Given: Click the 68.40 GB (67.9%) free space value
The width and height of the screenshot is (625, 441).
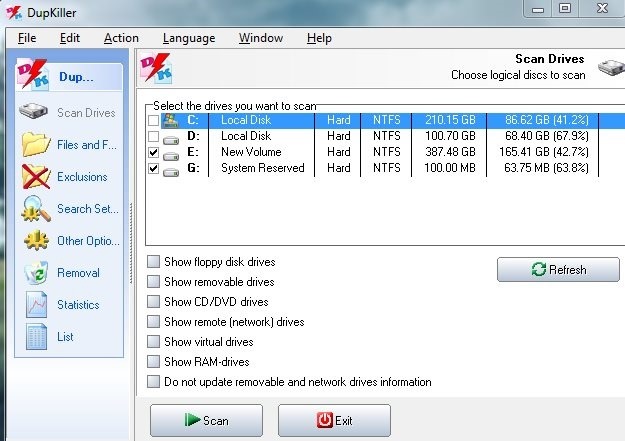Looking at the screenshot, I should [546, 136].
